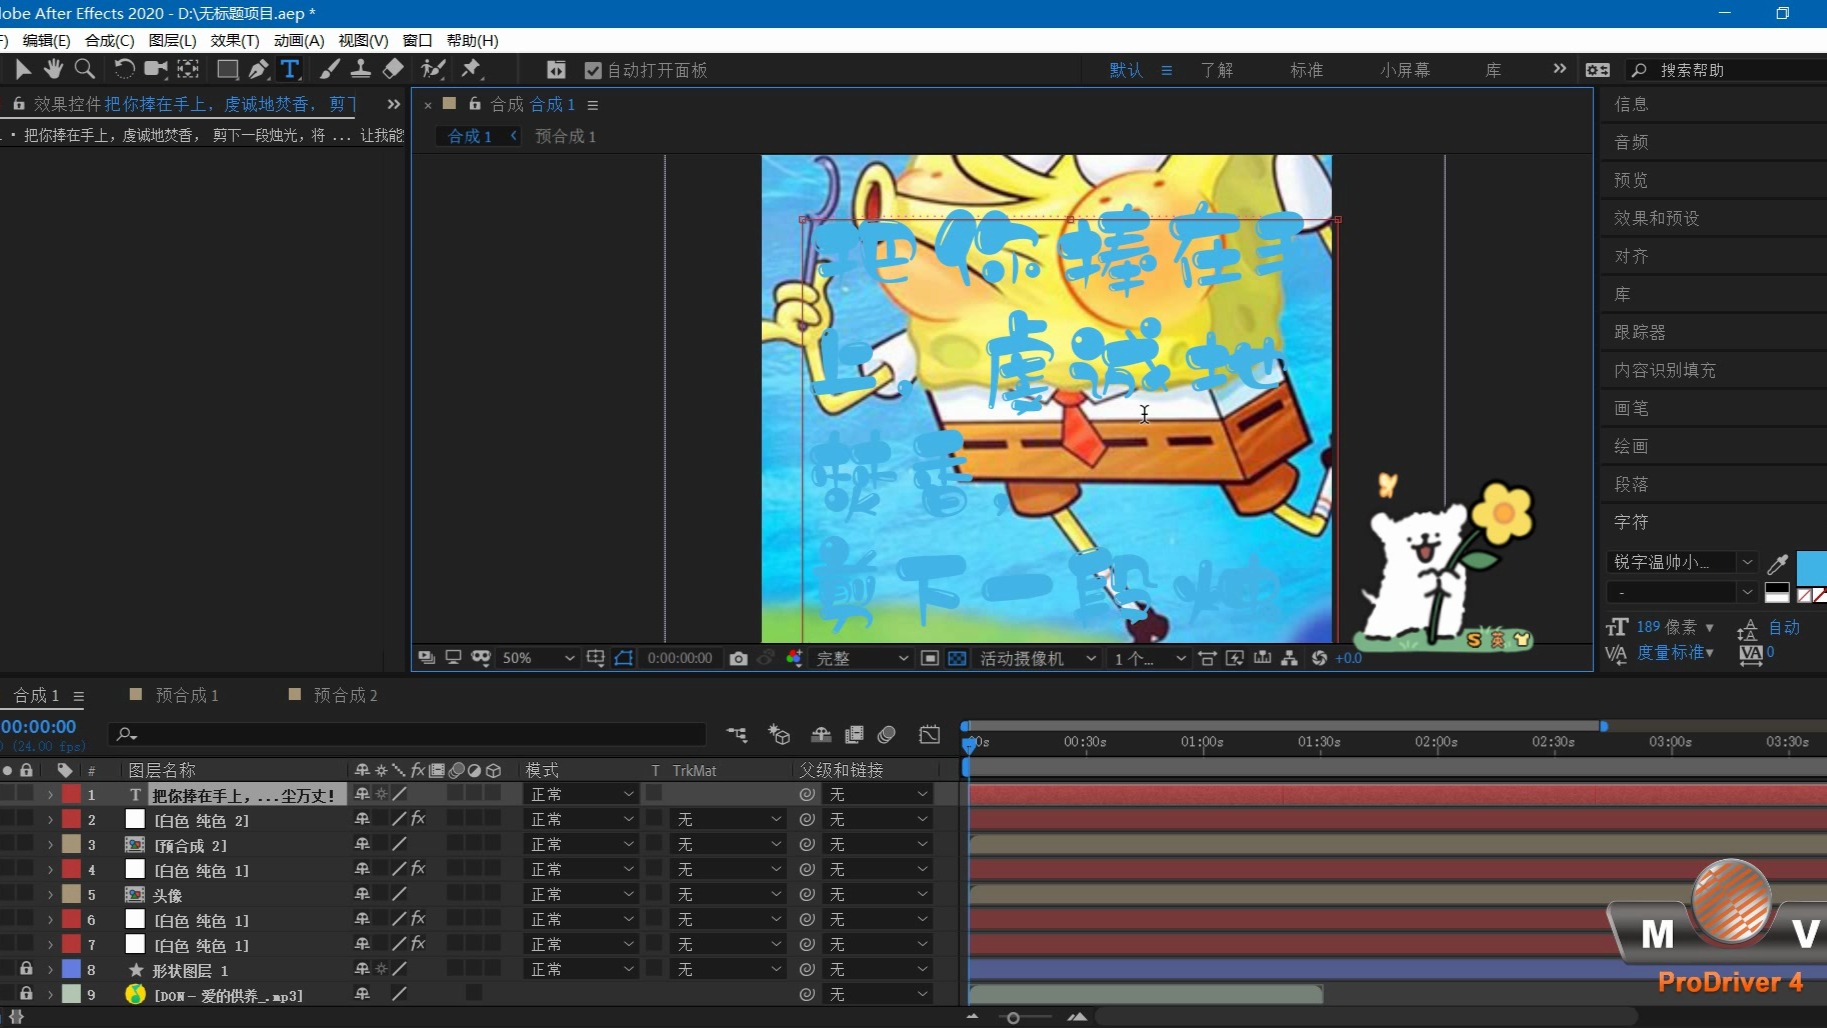Toggle fx switch on layer 6
Screen dimensions: 1827x1028
[418, 919]
